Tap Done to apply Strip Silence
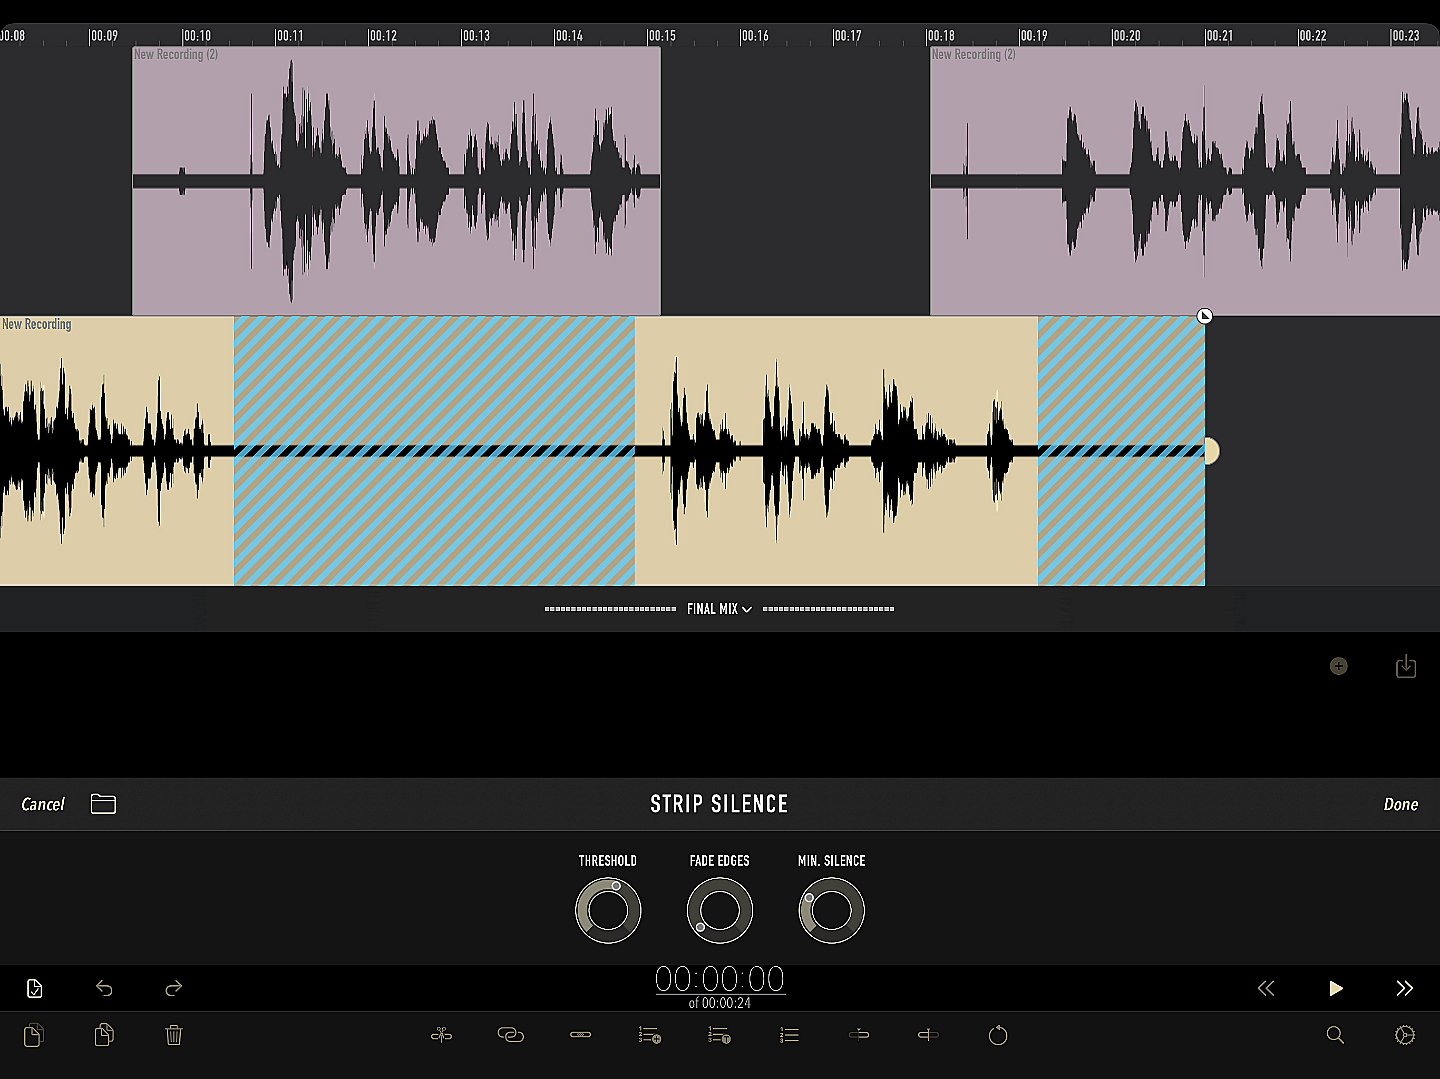Image resolution: width=1440 pixels, height=1079 pixels. 1400,804
